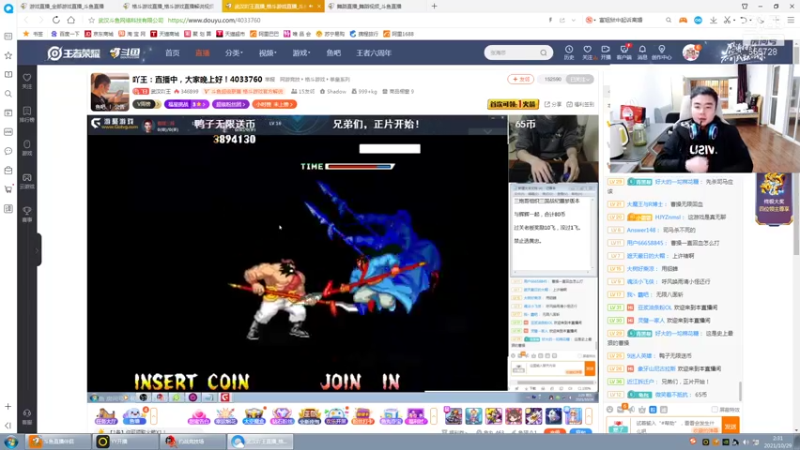The width and height of the screenshot is (800, 450).
Task: Open the 已关注 dropdown next to follower count
Action: point(581,79)
